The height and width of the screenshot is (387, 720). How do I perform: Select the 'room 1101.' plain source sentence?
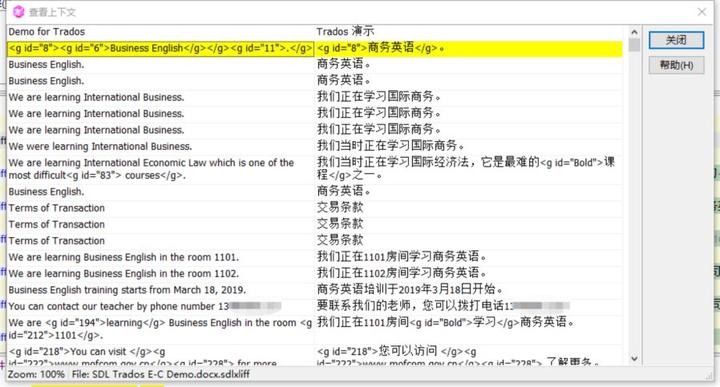[x=160, y=257]
